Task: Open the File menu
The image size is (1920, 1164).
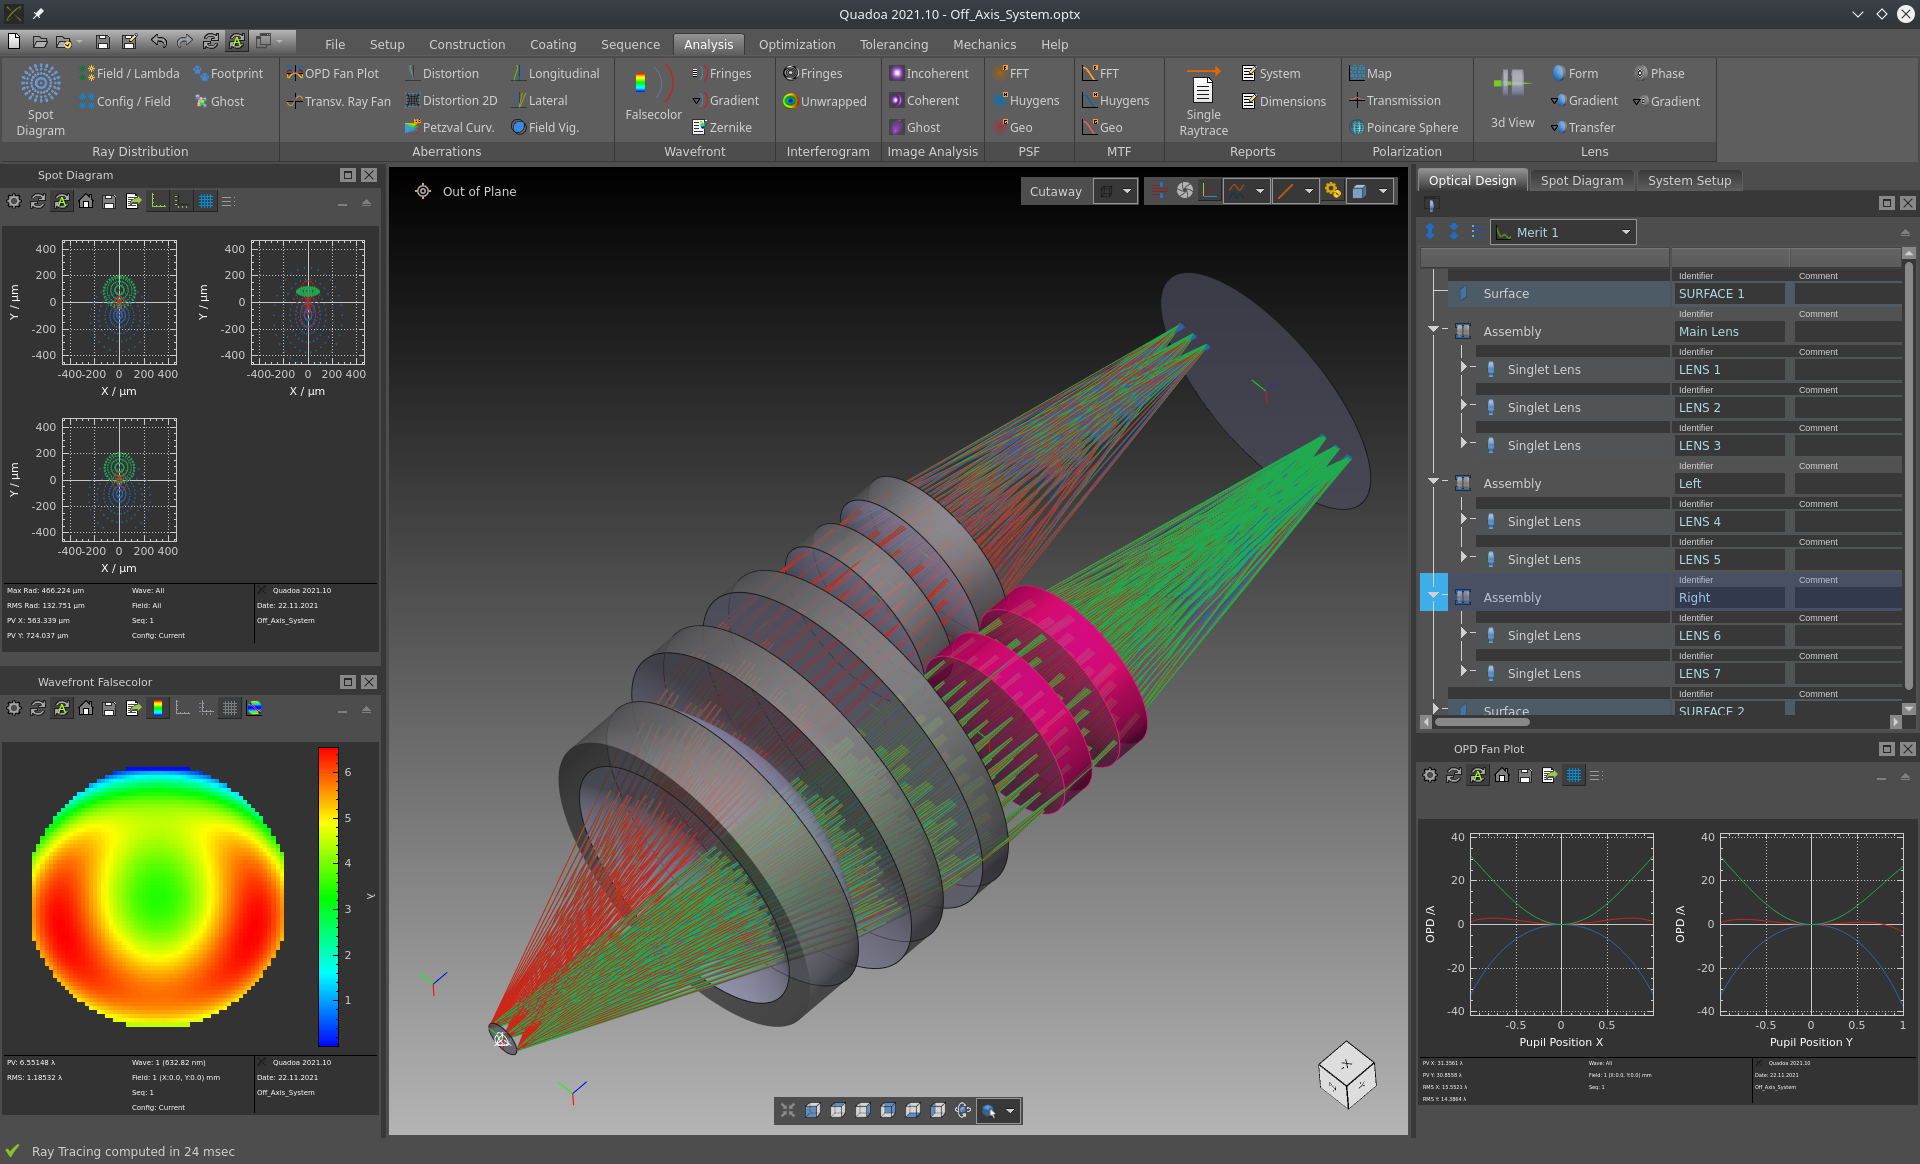Action: click(335, 44)
